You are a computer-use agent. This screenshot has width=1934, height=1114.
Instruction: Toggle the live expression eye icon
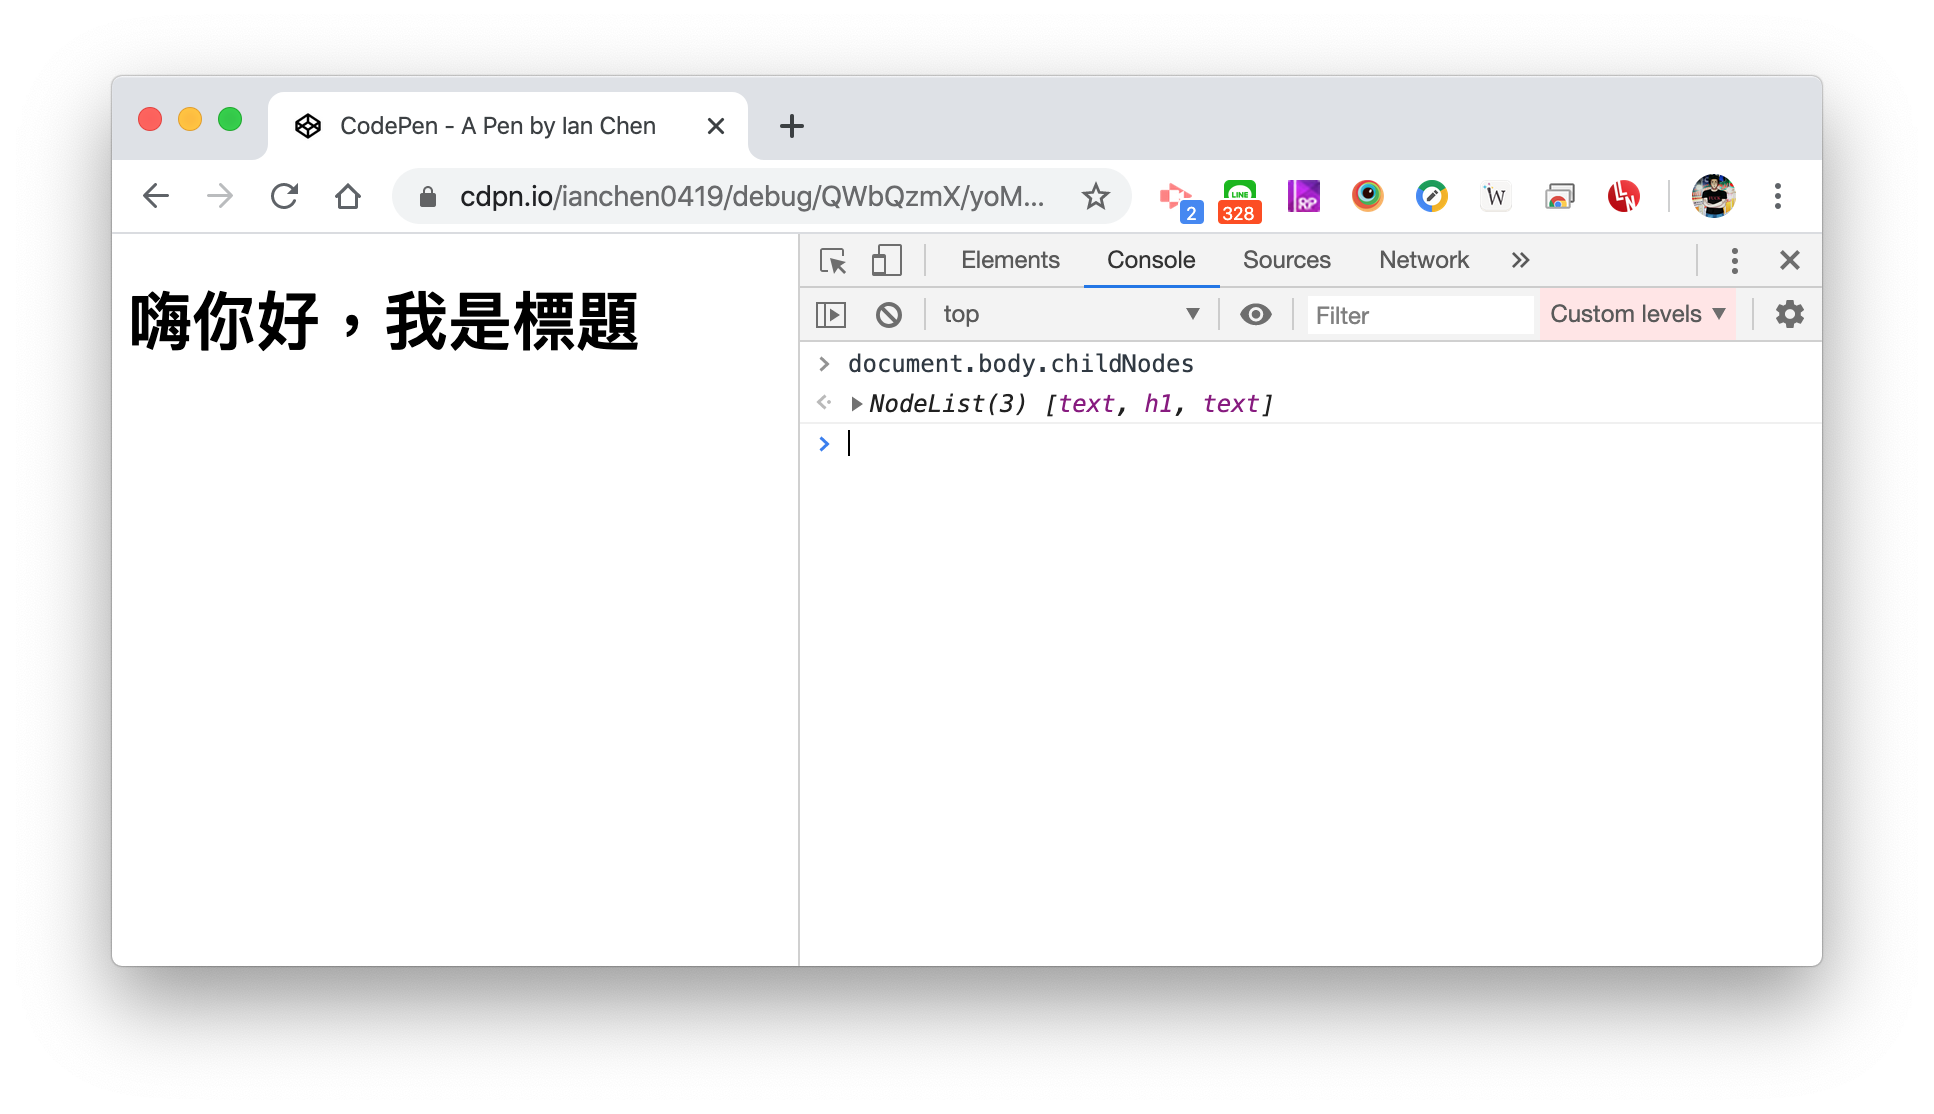tap(1255, 315)
